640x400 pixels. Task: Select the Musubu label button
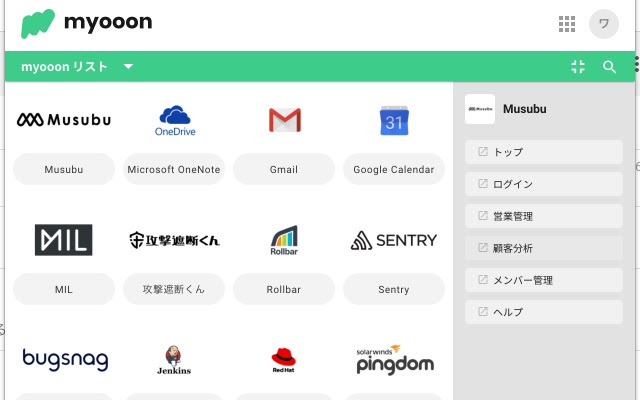pyautogui.click(x=64, y=169)
